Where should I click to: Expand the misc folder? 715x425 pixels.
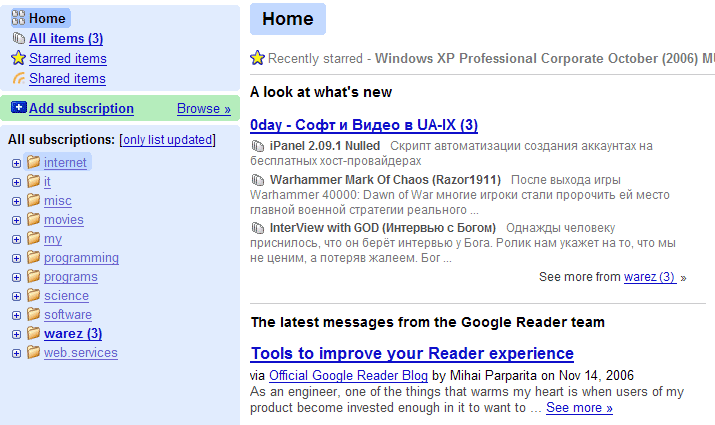pyautogui.click(x=16, y=202)
